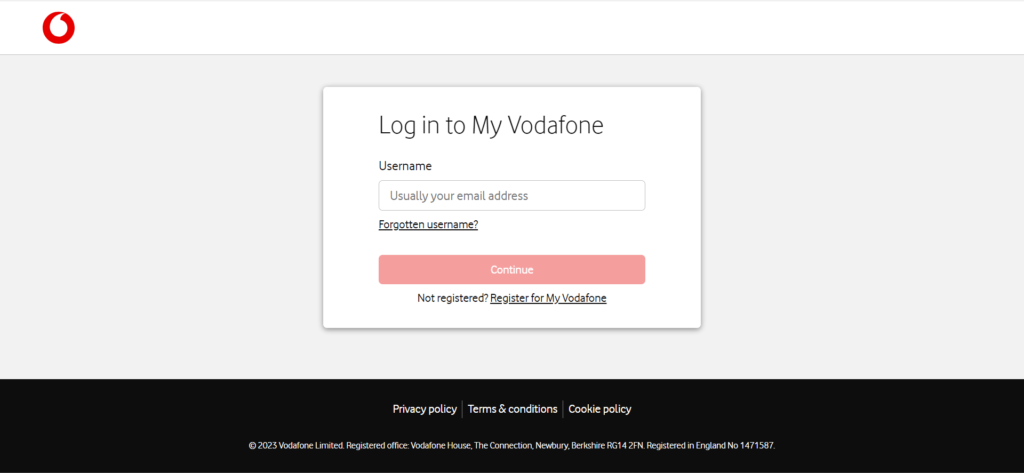The image size is (1024, 473).
Task: Click the Vodafone logo in the header
Action: click(59, 29)
